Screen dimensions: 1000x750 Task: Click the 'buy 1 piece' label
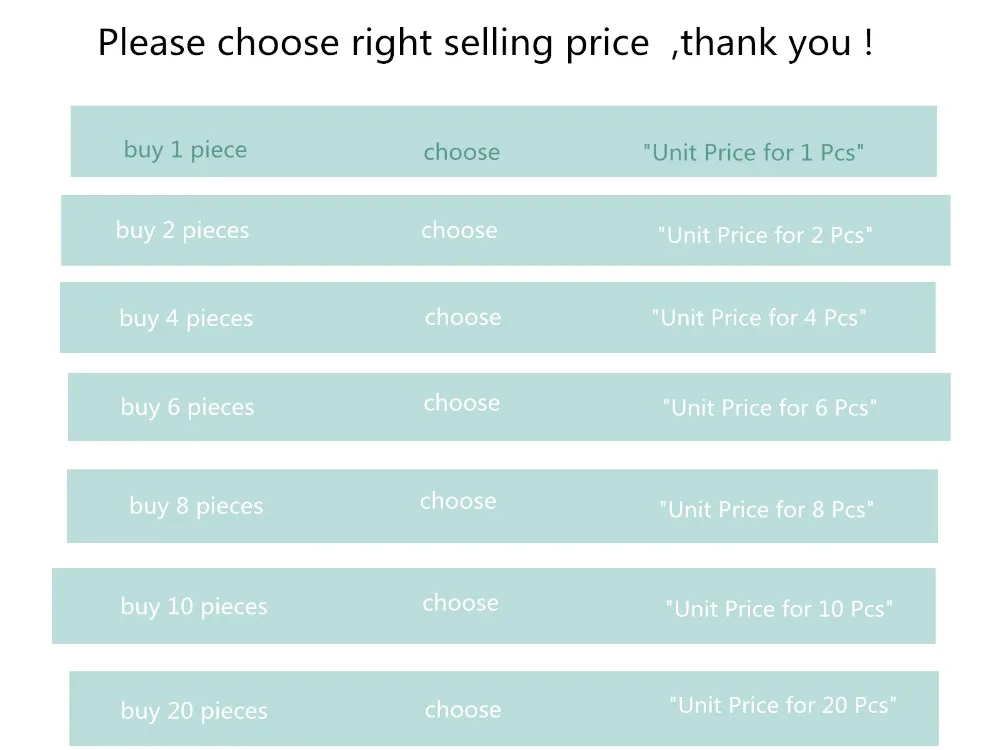(x=185, y=150)
